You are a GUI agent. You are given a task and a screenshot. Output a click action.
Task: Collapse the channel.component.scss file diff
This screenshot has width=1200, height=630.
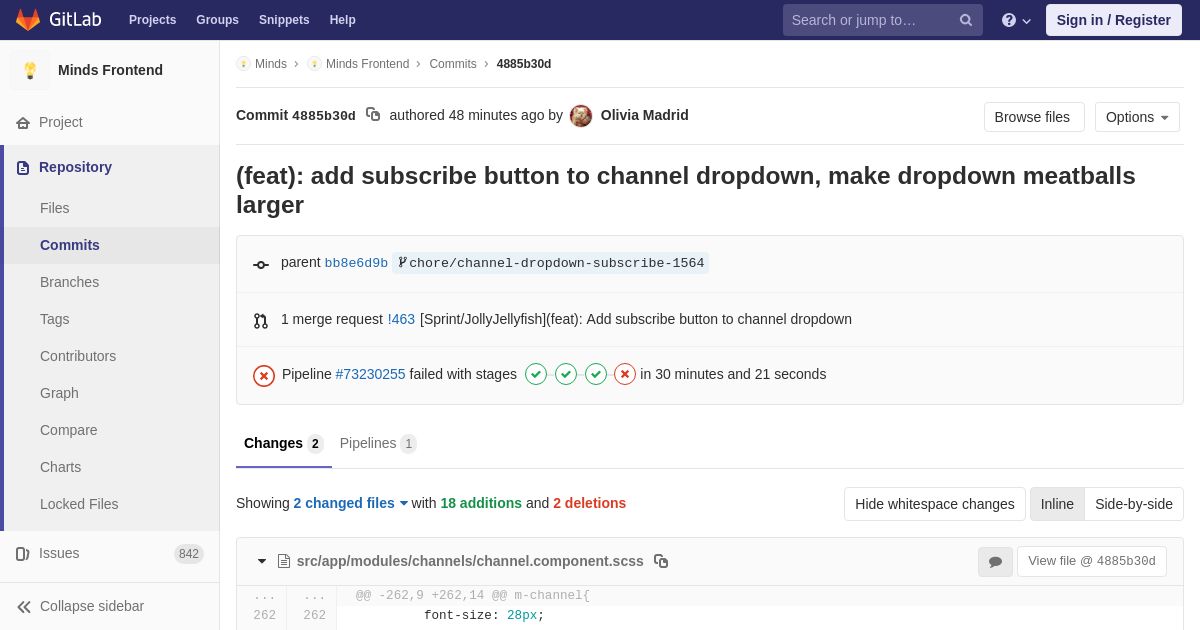262,562
